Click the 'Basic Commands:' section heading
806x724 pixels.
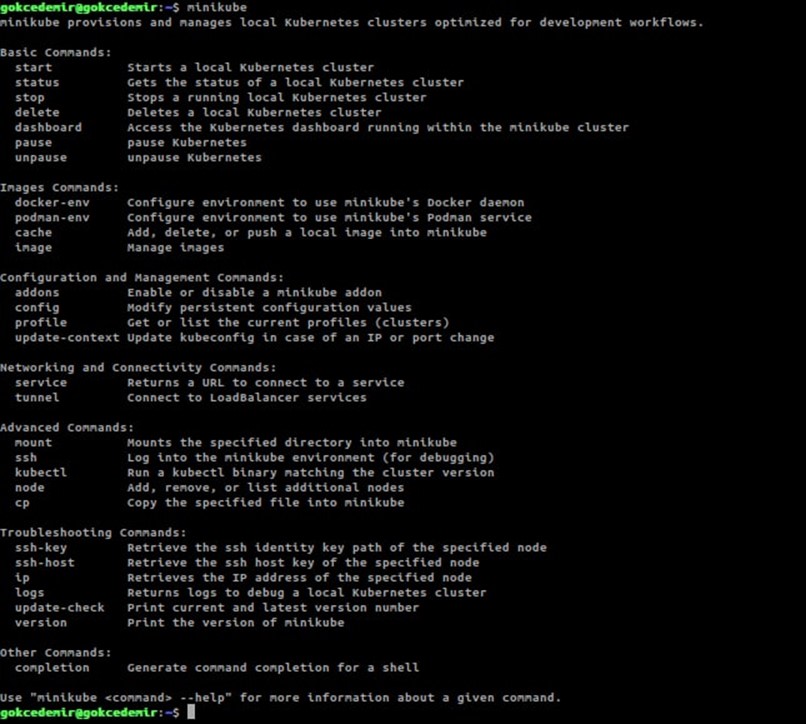coord(56,52)
